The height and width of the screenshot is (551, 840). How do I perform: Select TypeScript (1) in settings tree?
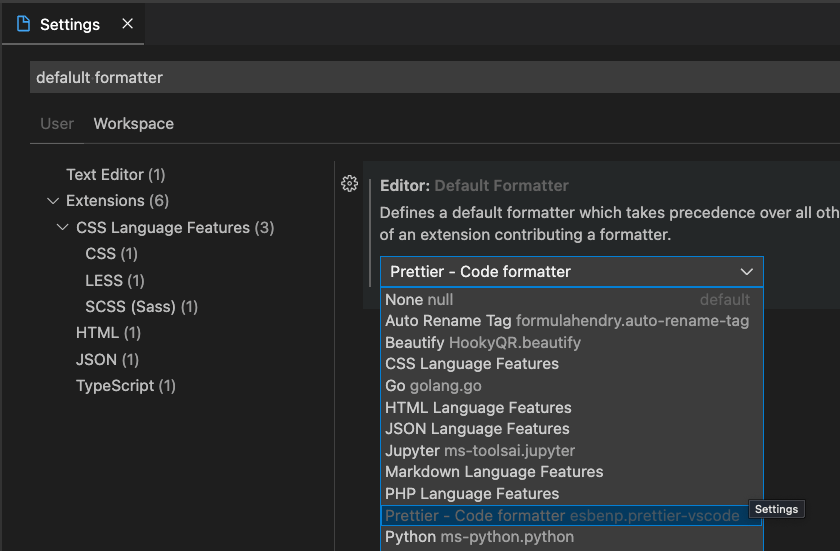click(x=126, y=386)
